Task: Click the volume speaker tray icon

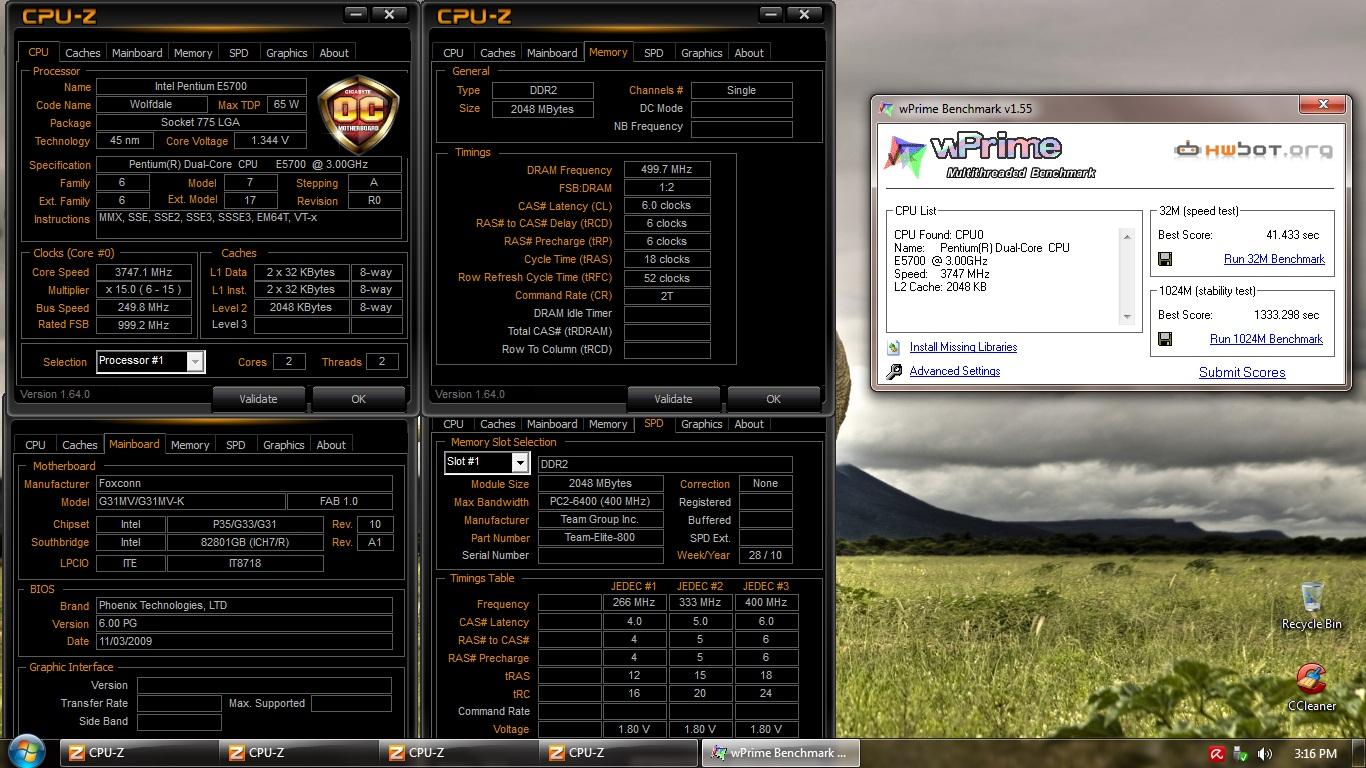Action: tap(1265, 754)
